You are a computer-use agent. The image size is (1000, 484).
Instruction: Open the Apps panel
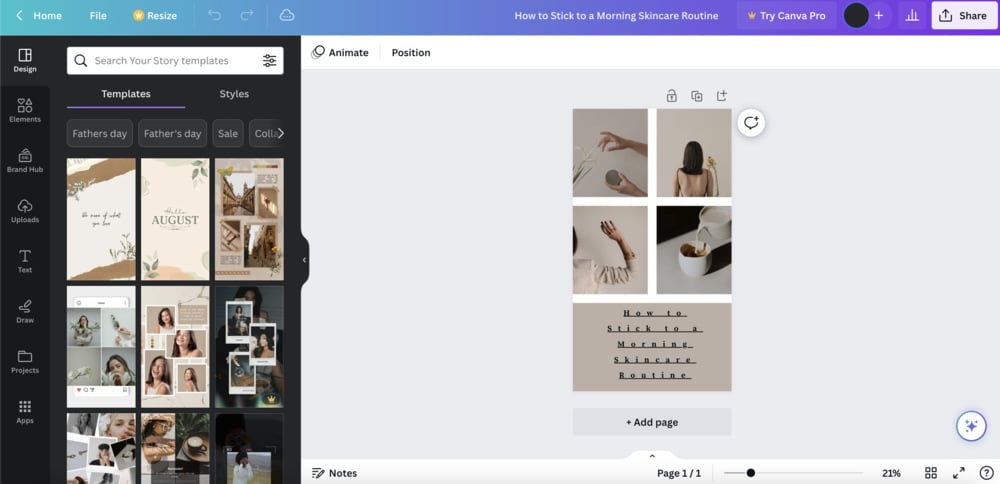[25, 412]
